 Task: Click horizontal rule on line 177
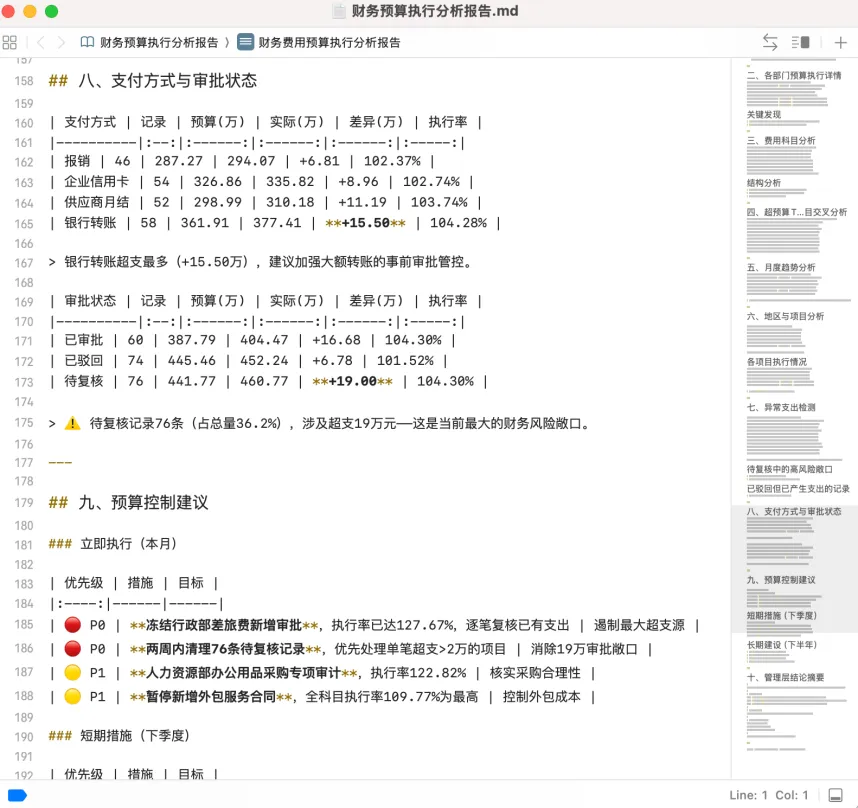point(60,463)
